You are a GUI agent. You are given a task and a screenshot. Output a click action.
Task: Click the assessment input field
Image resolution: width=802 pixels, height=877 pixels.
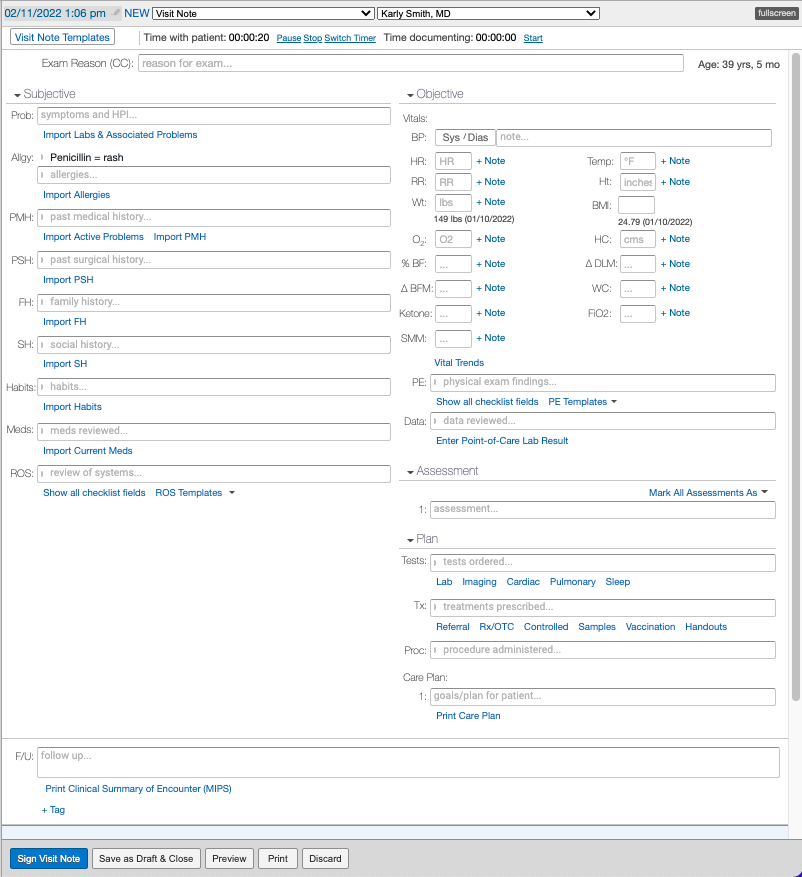click(x=603, y=510)
